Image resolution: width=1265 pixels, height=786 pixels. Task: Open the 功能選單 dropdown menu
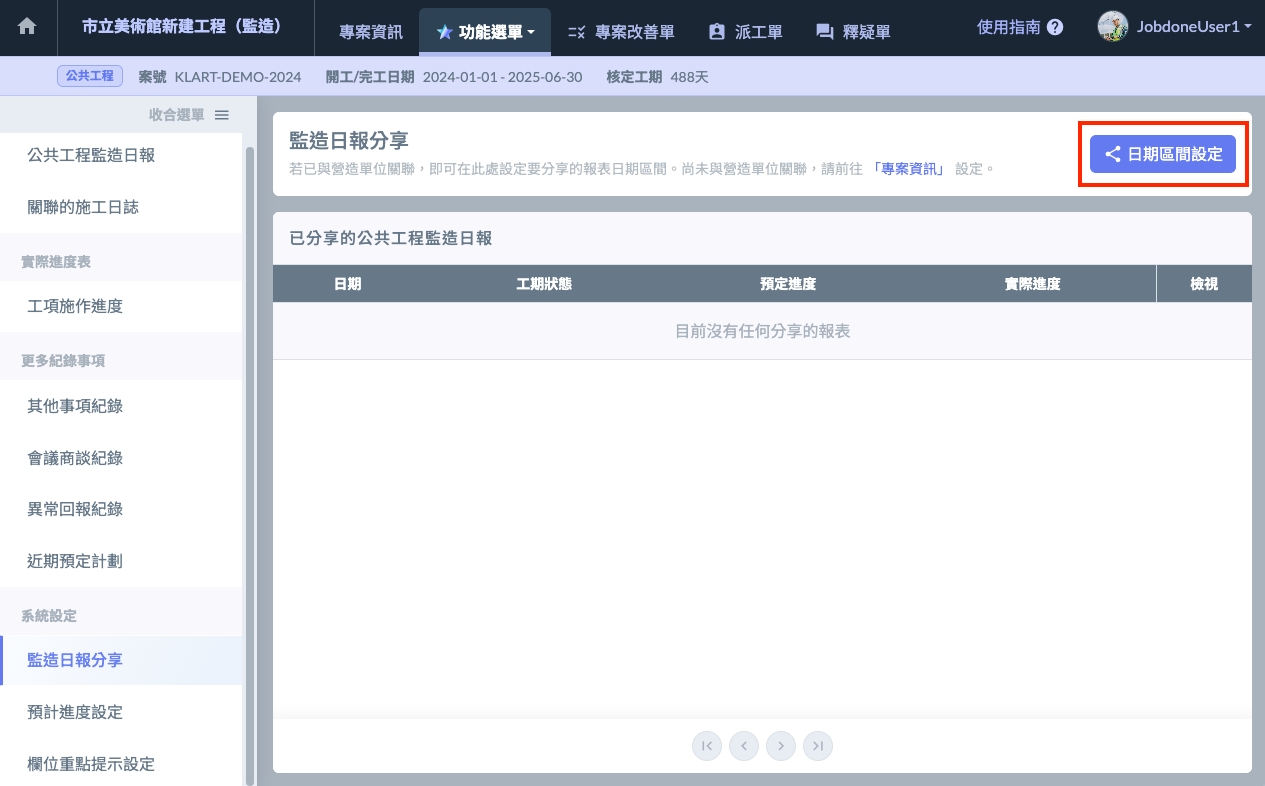pos(486,32)
